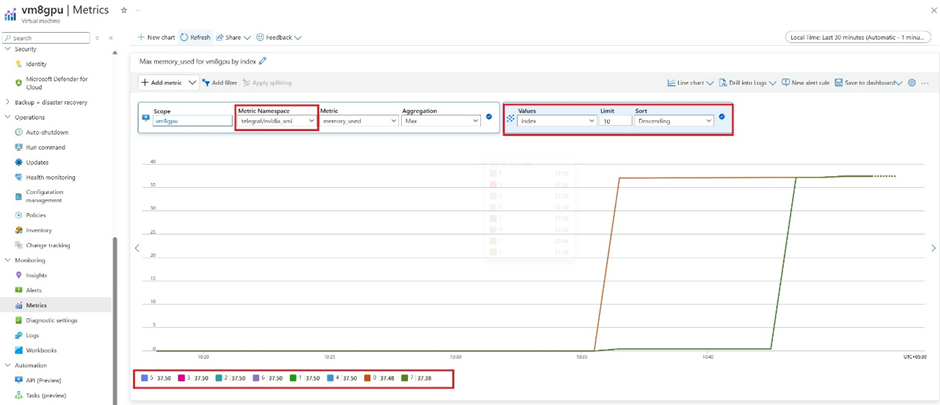Collapse the Security section
The width and height of the screenshot is (940, 405).
click(8, 49)
